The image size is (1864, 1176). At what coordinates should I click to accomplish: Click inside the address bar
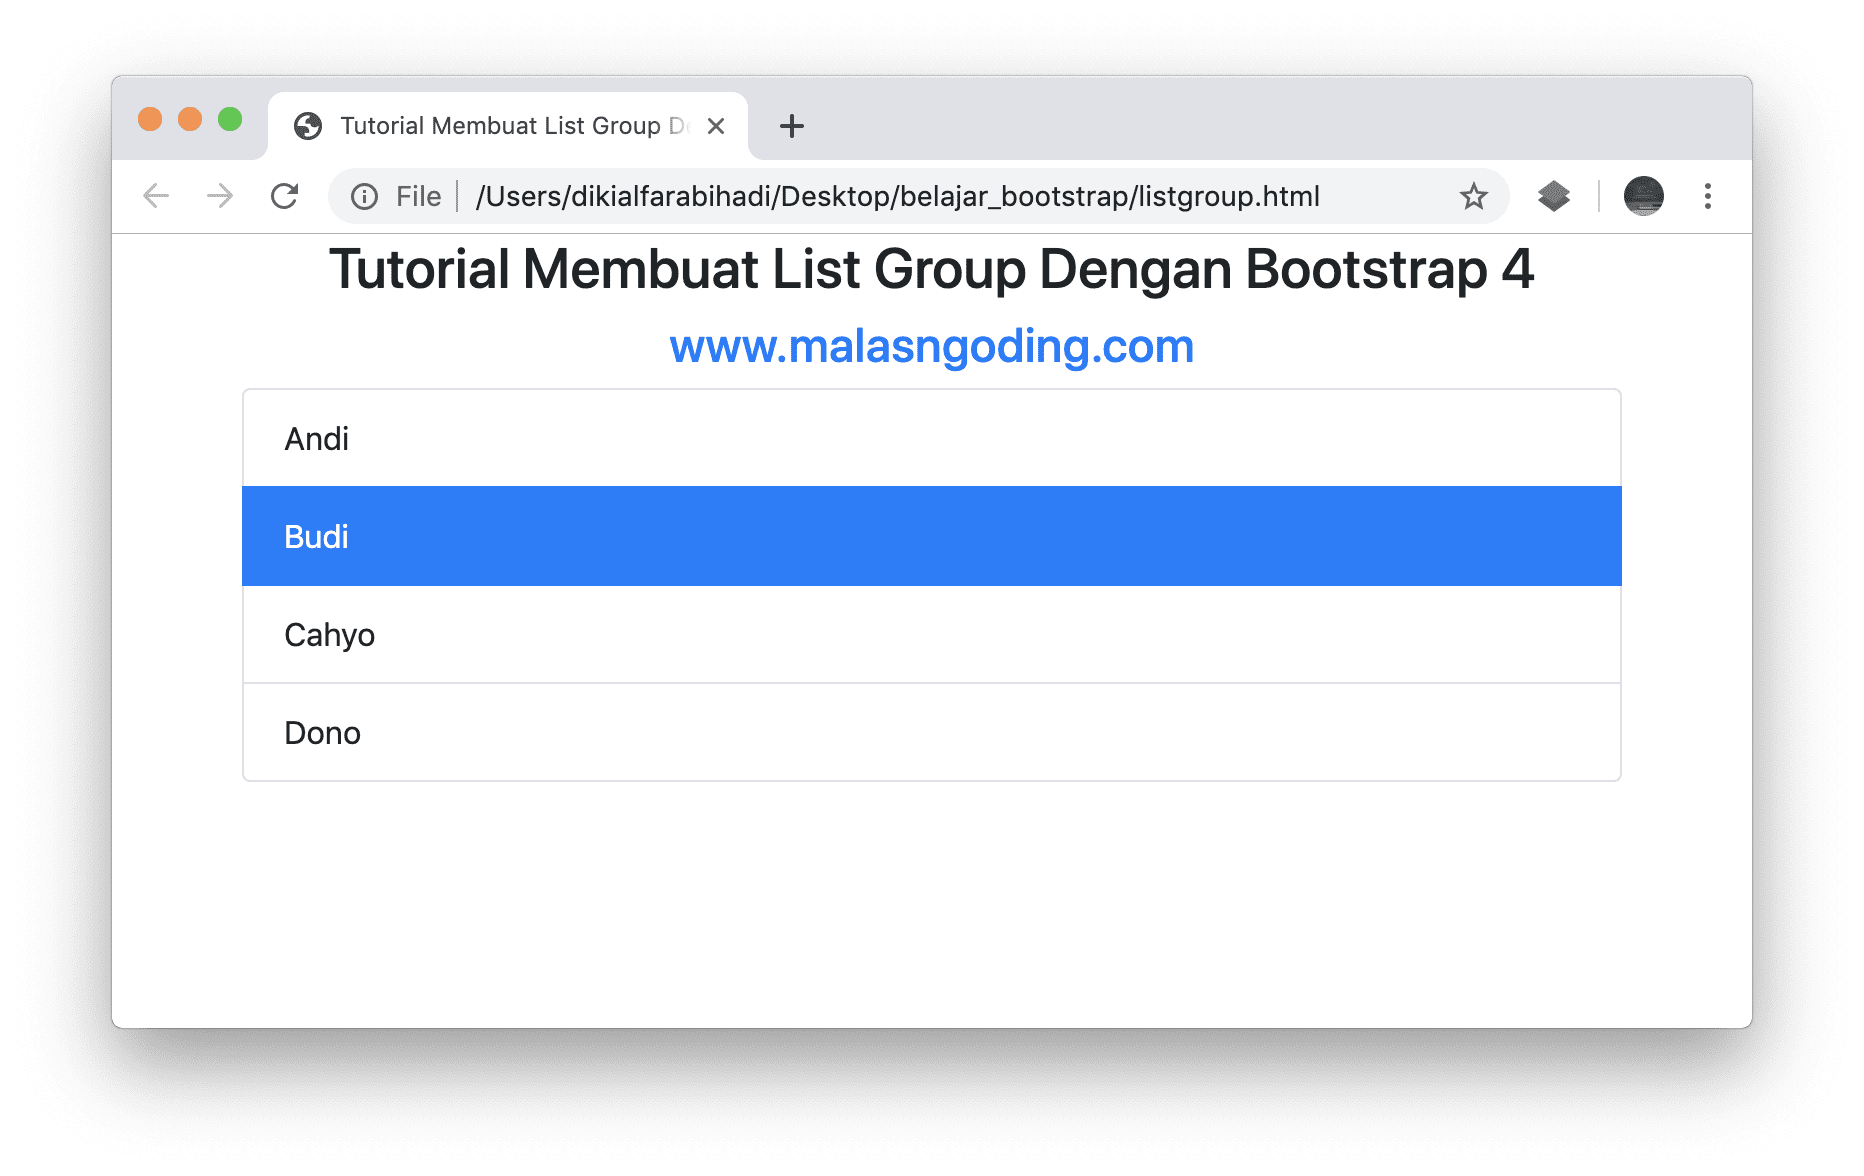(x=900, y=196)
